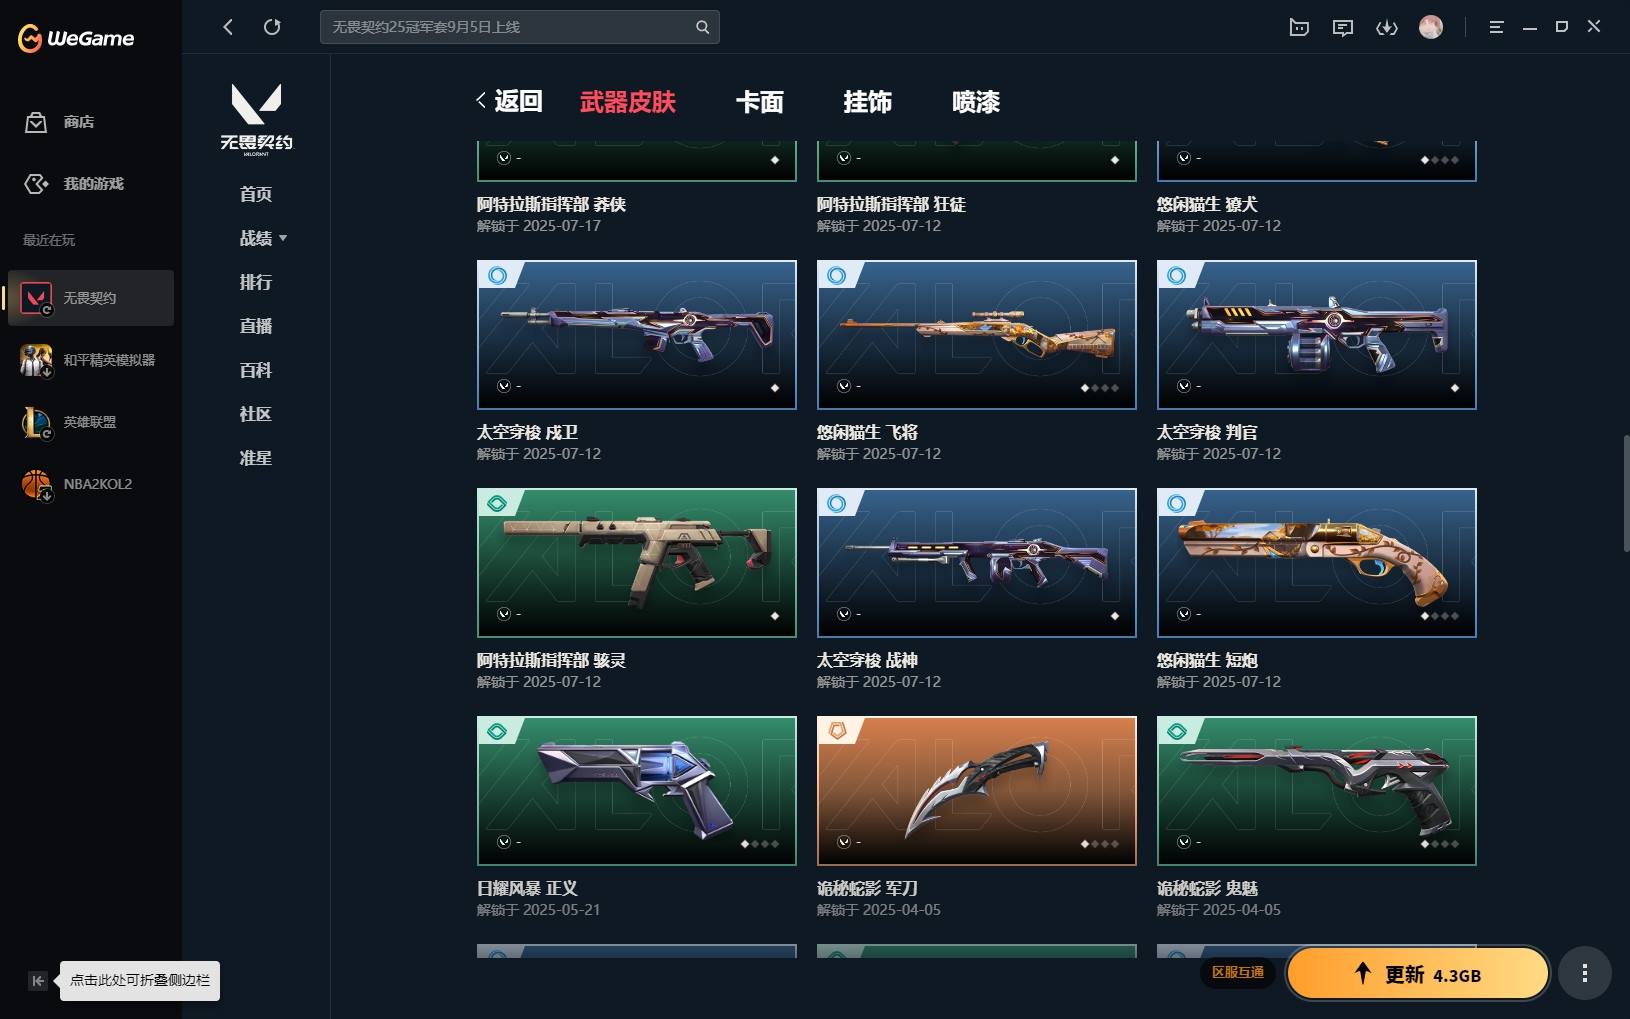Open the 诡秘蛇影 军刀 skin thumbnail
The image size is (1630, 1019).
click(x=977, y=791)
